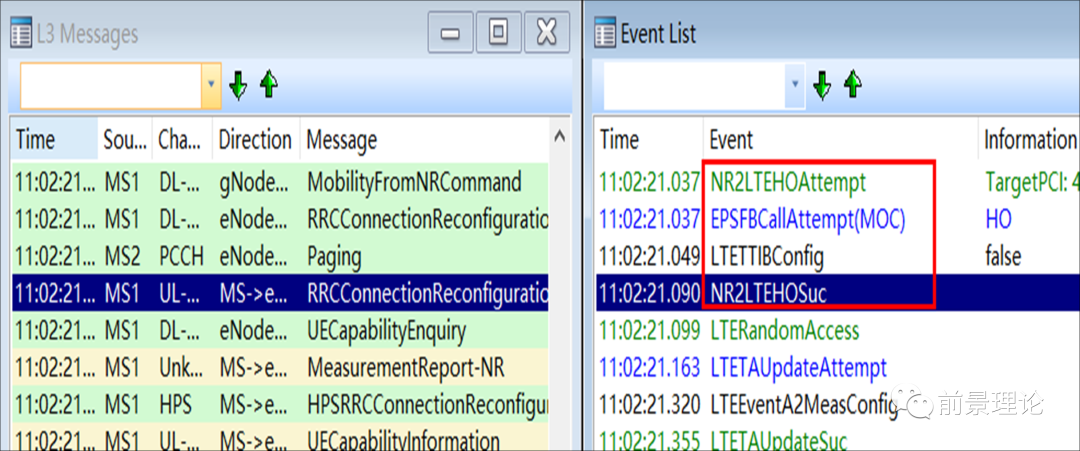
Task: Select the NR2LTEHOAttempt event
Action: [x=788, y=182]
